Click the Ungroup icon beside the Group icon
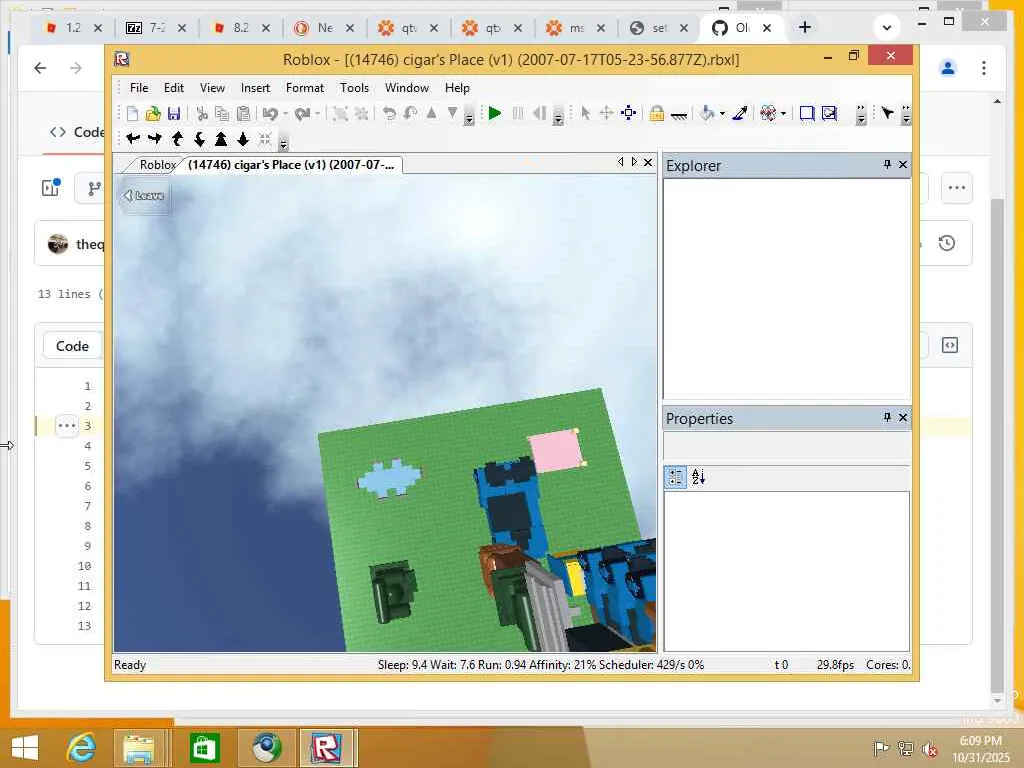 361,114
